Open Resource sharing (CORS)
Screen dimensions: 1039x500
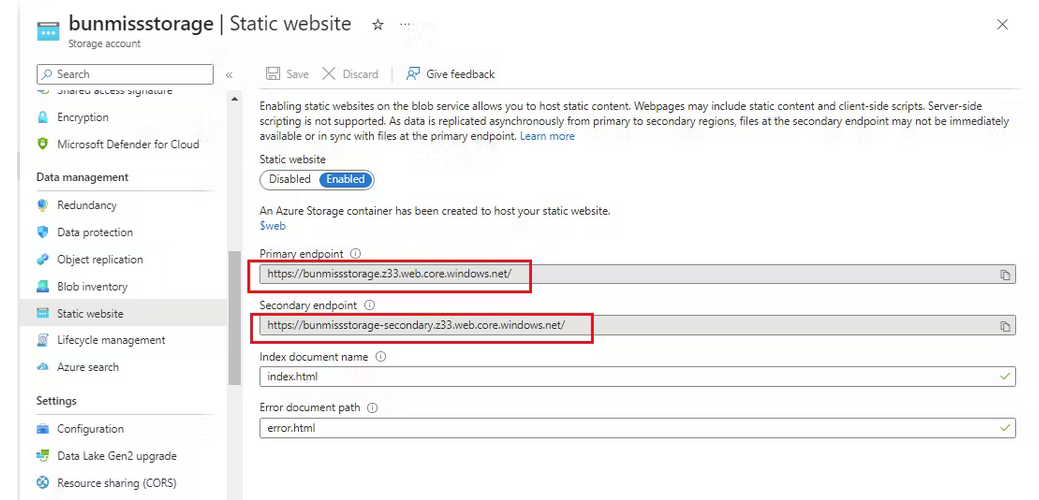117,483
